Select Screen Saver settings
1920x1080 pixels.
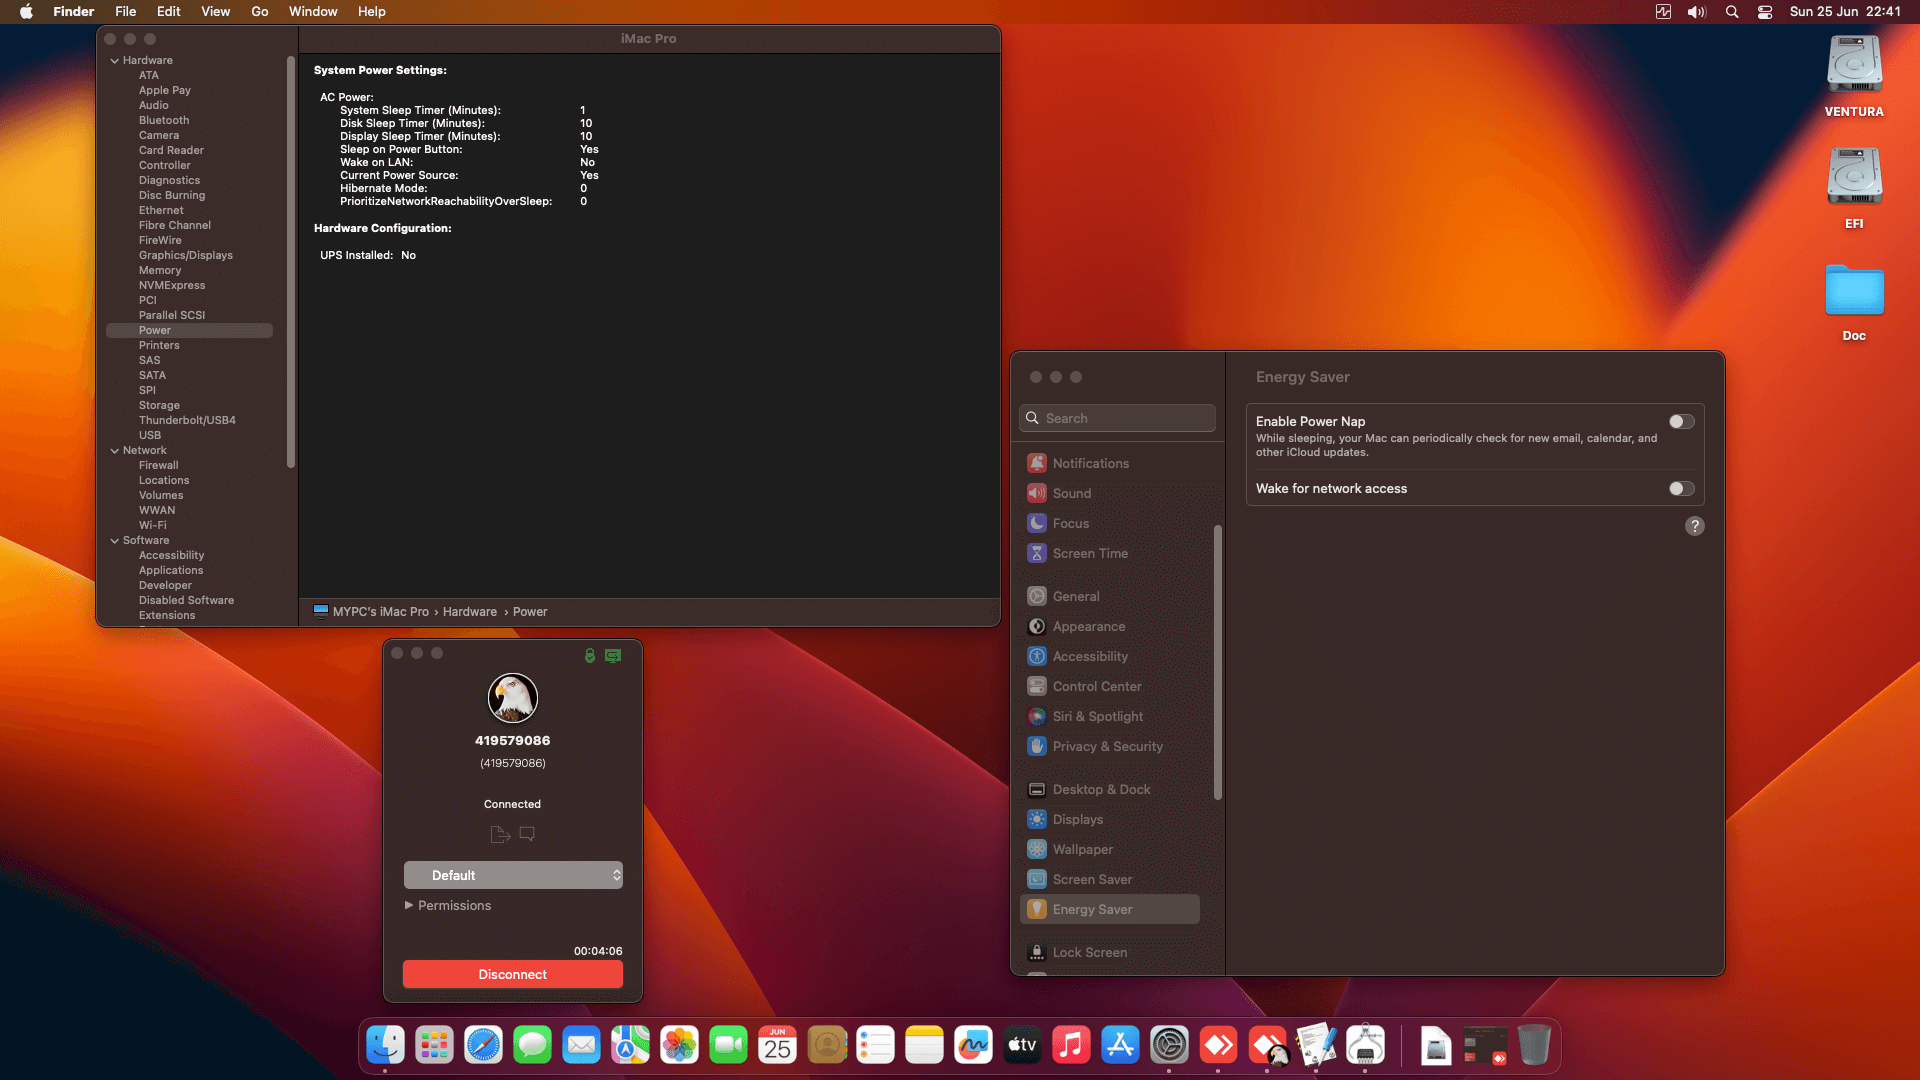[x=1112, y=879]
